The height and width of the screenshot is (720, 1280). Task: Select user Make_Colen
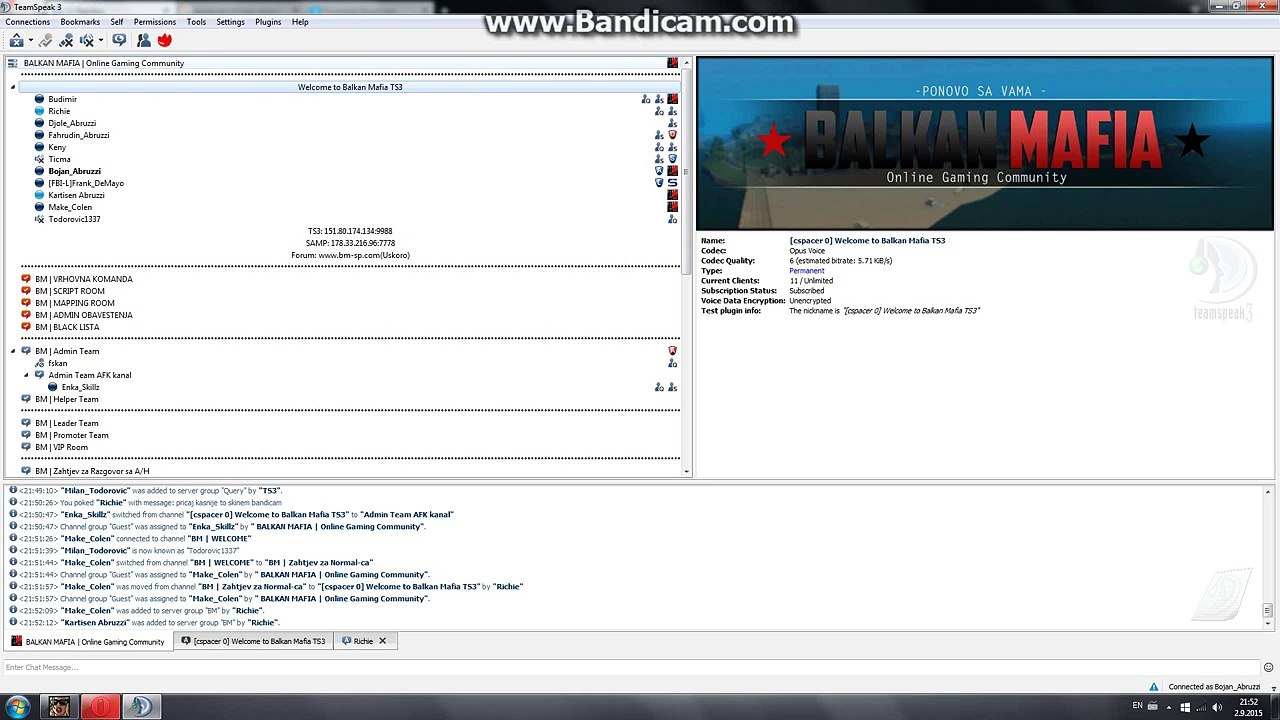pyautogui.click(x=69, y=207)
